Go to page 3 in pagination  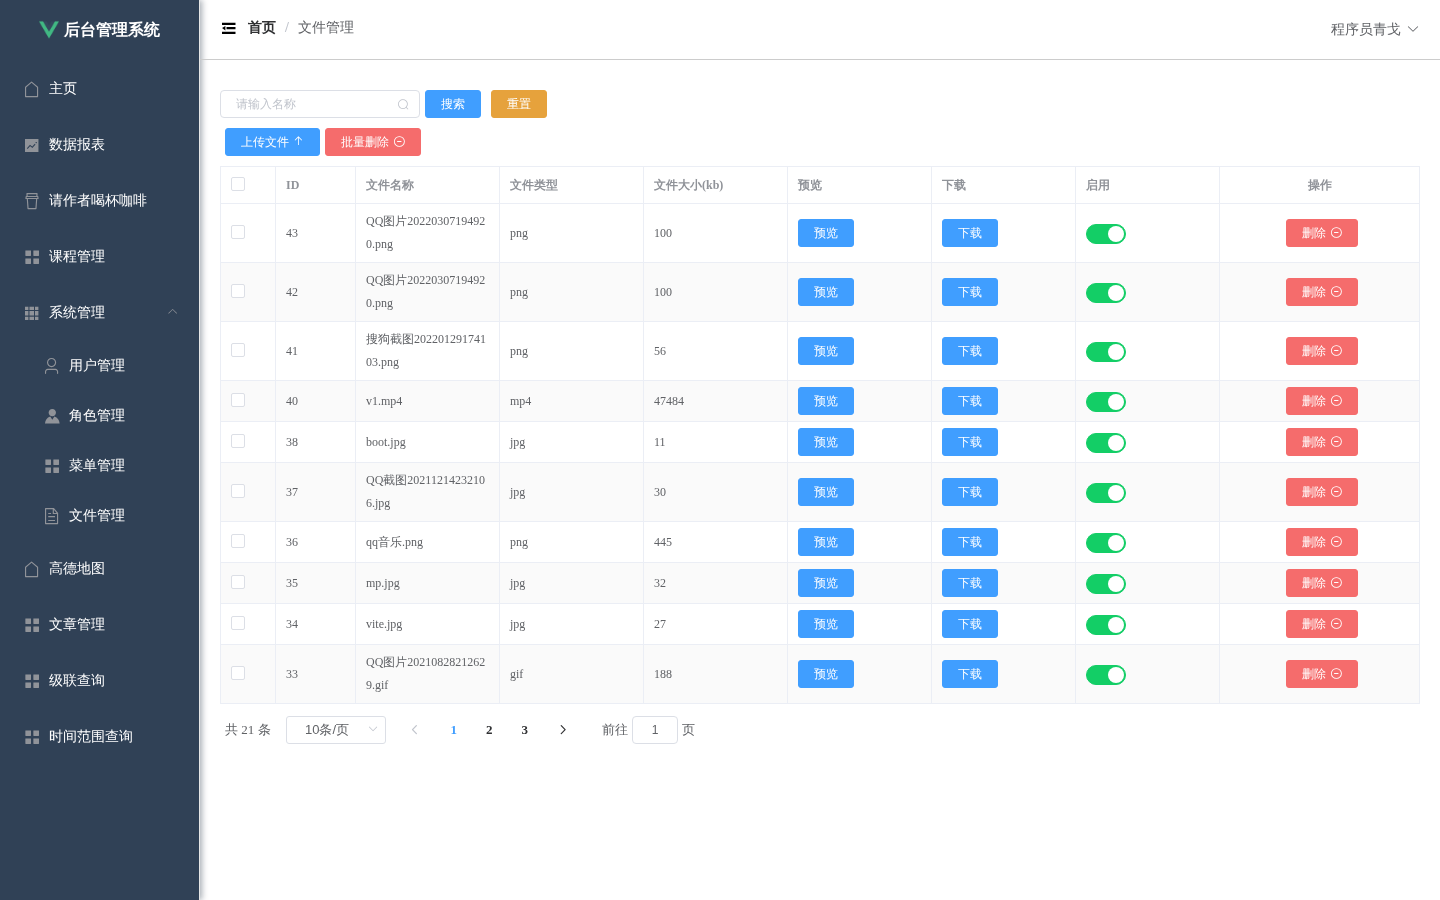tap(524, 730)
